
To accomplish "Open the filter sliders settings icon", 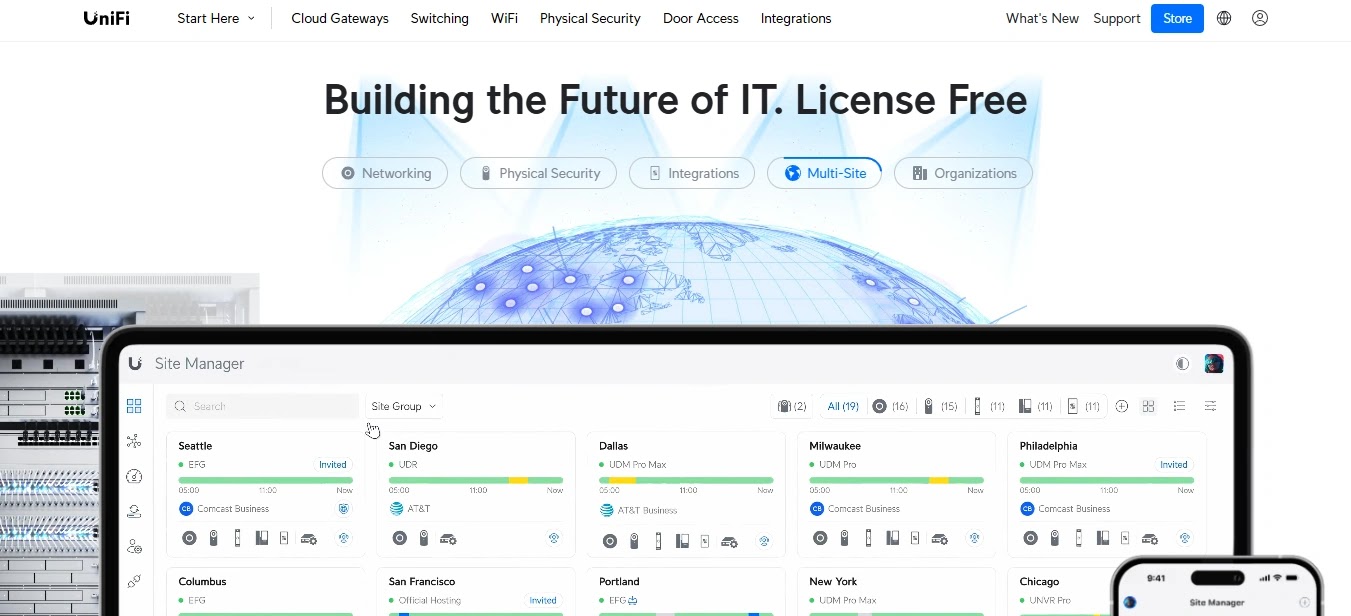I will click(1210, 406).
